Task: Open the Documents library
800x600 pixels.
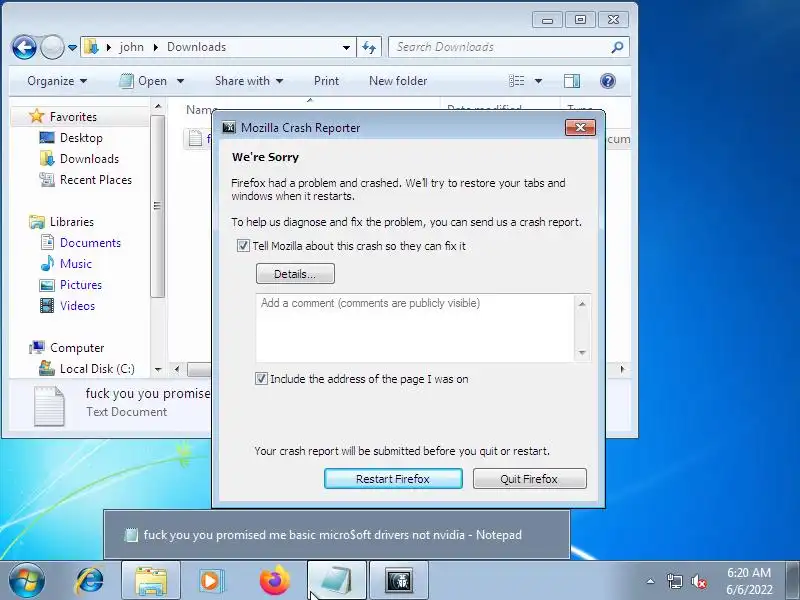Action: coord(90,243)
